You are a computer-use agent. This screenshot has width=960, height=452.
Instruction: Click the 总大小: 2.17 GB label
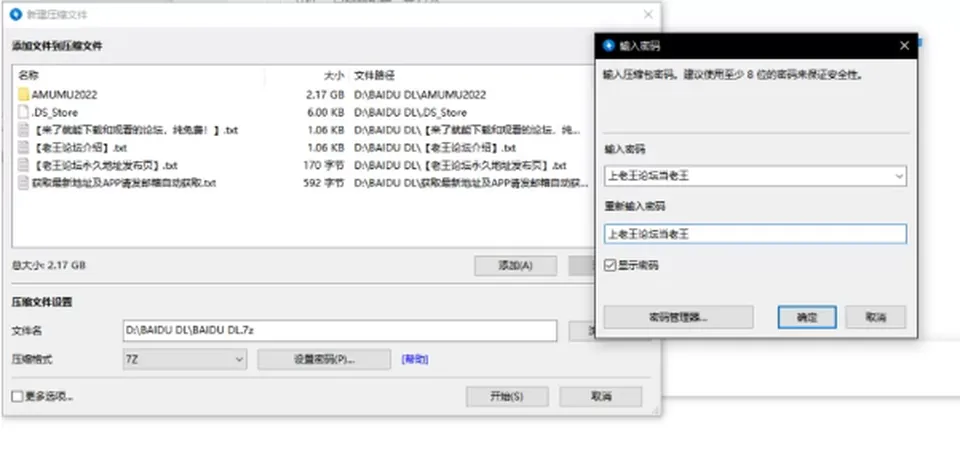(48, 266)
